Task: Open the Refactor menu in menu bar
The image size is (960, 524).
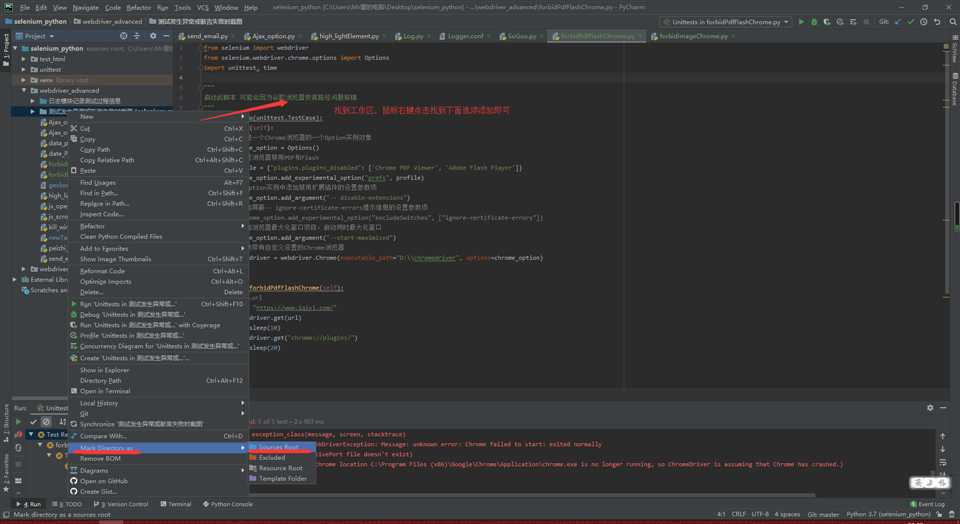Action: click(x=138, y=8)
